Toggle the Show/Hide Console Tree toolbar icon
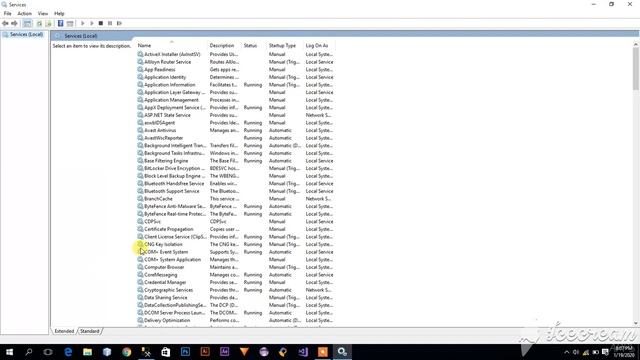Image resolution: width=640 pixels, height=360 pixels. click(x=27, y=23)
